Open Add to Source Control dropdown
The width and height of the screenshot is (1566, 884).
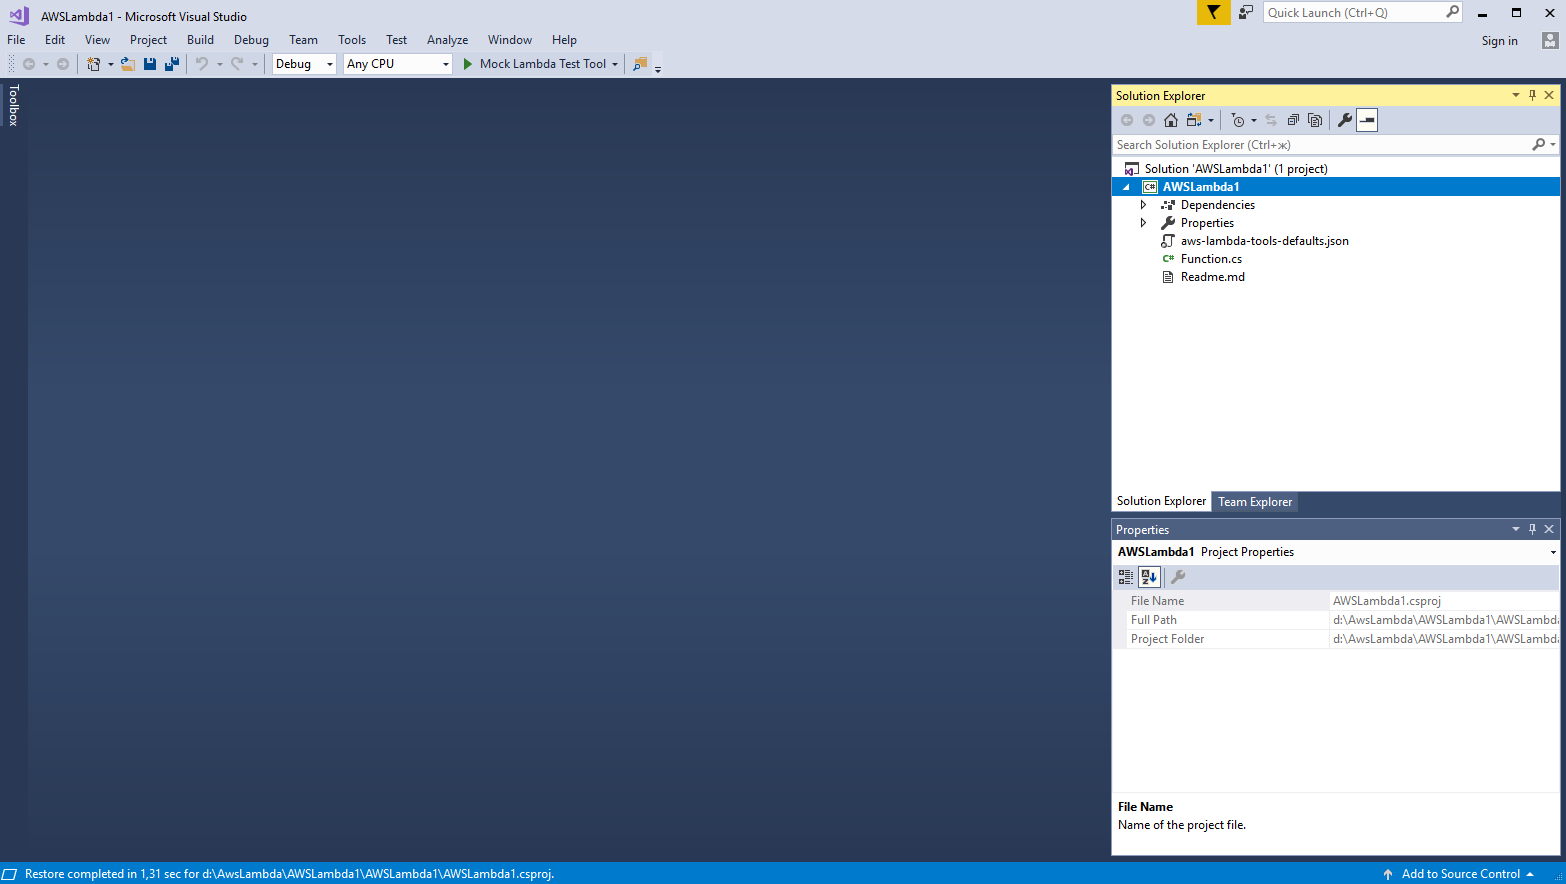coord(1468,874)
